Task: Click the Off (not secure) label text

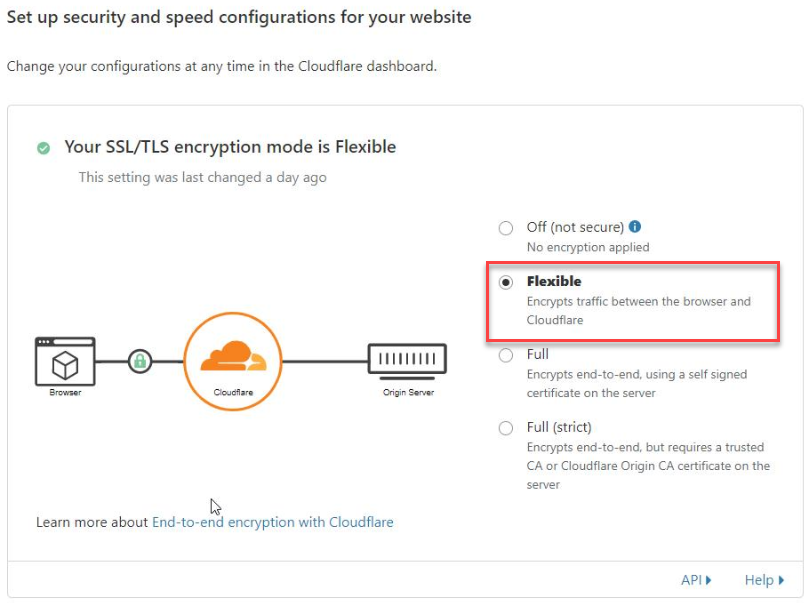Action: (x=575, y=227)
